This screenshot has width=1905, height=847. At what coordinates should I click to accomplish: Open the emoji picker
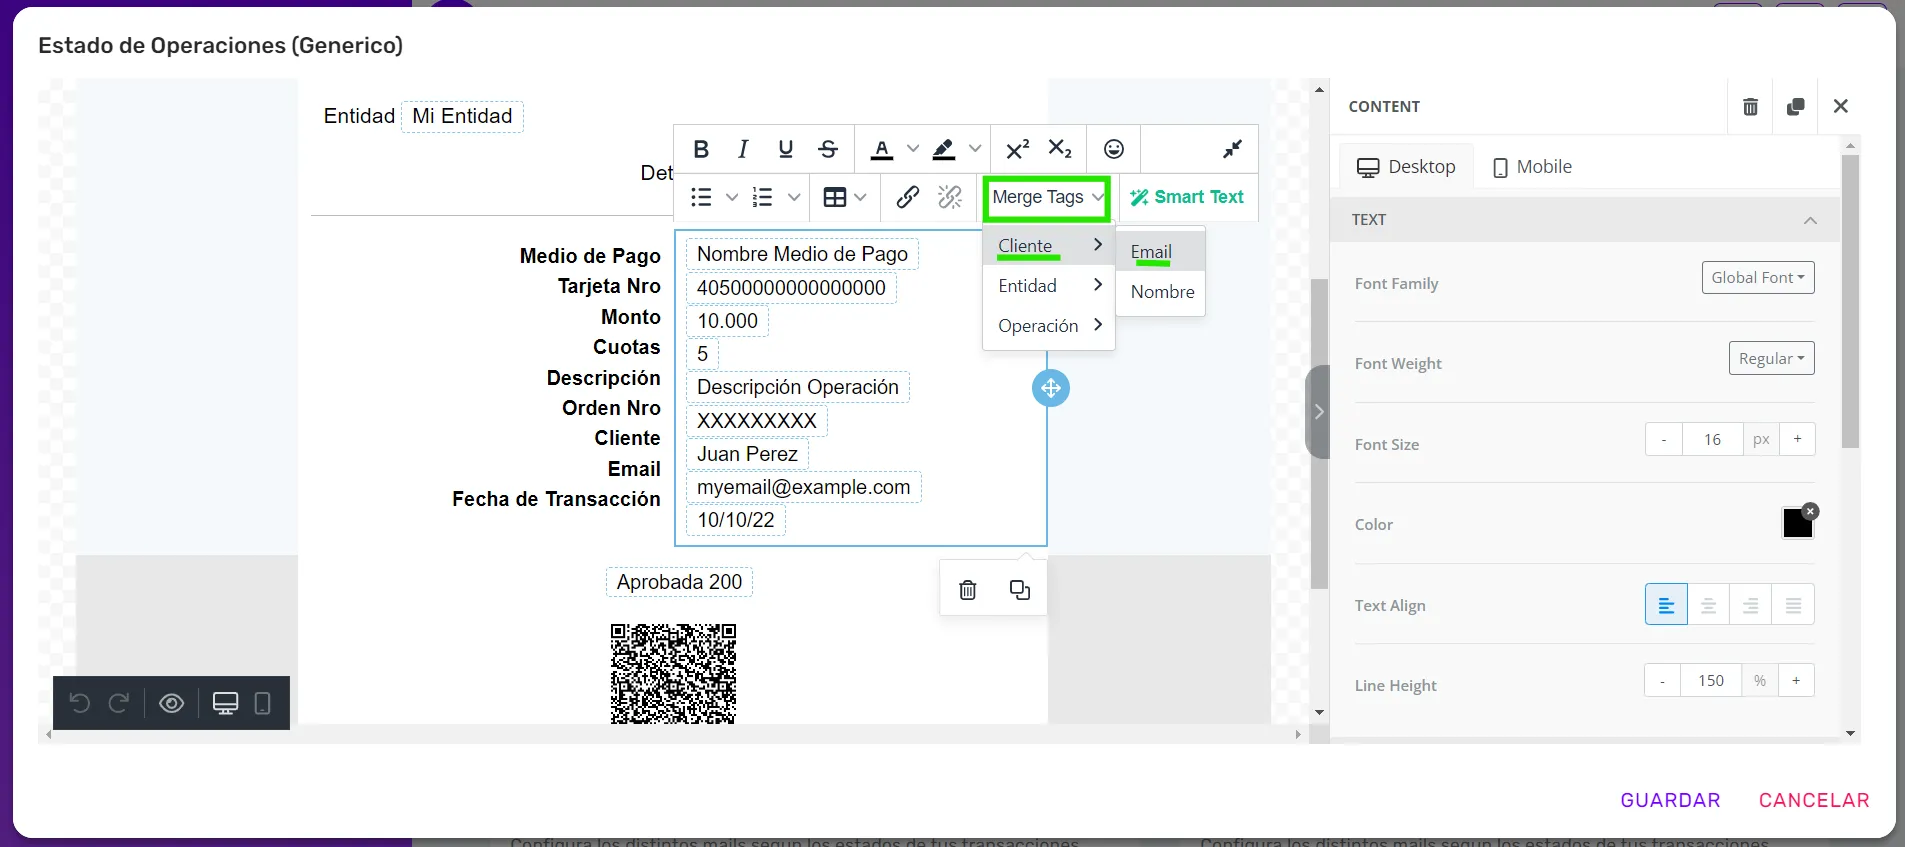coord(1114,149)
